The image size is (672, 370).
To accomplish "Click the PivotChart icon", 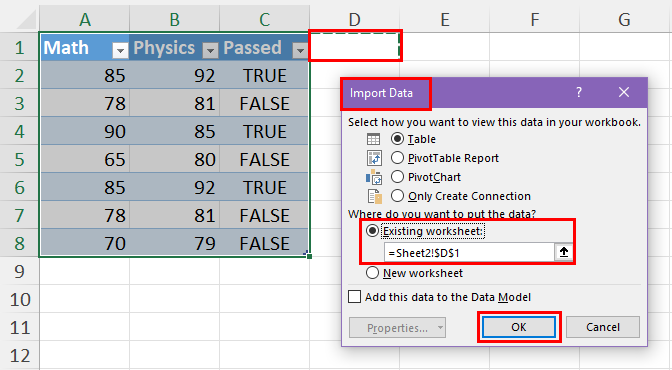I will (374, 177).
